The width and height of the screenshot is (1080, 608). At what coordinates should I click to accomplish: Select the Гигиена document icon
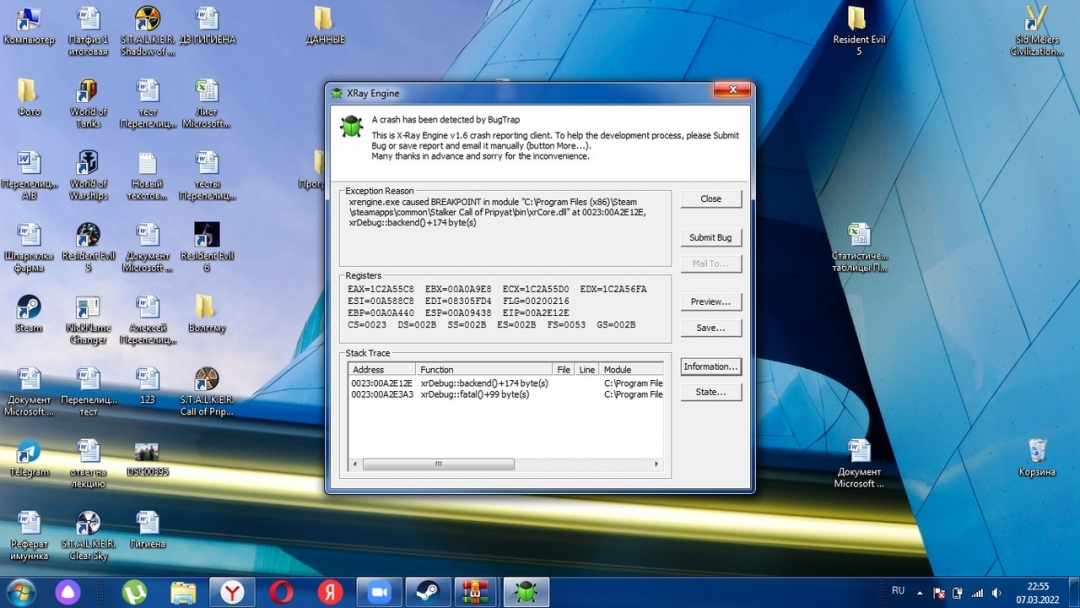[147, 530]
